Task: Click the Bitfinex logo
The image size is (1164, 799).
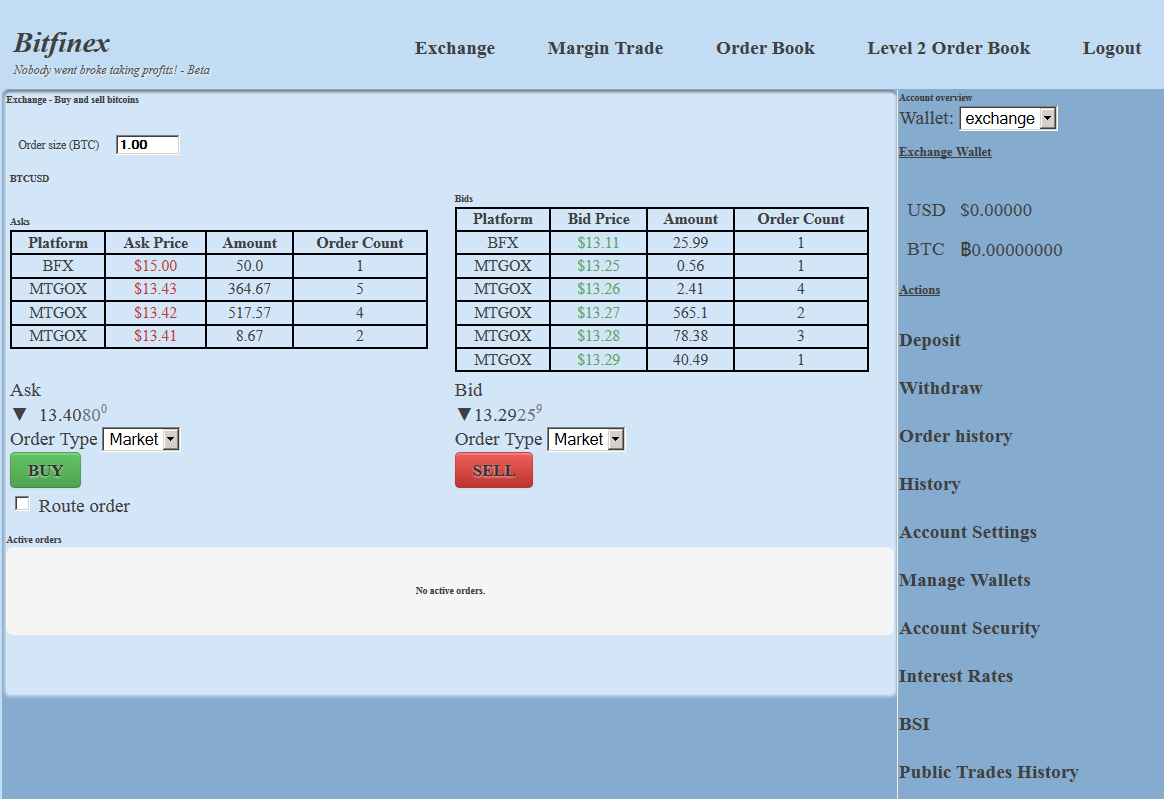Action: click(62, 43)
